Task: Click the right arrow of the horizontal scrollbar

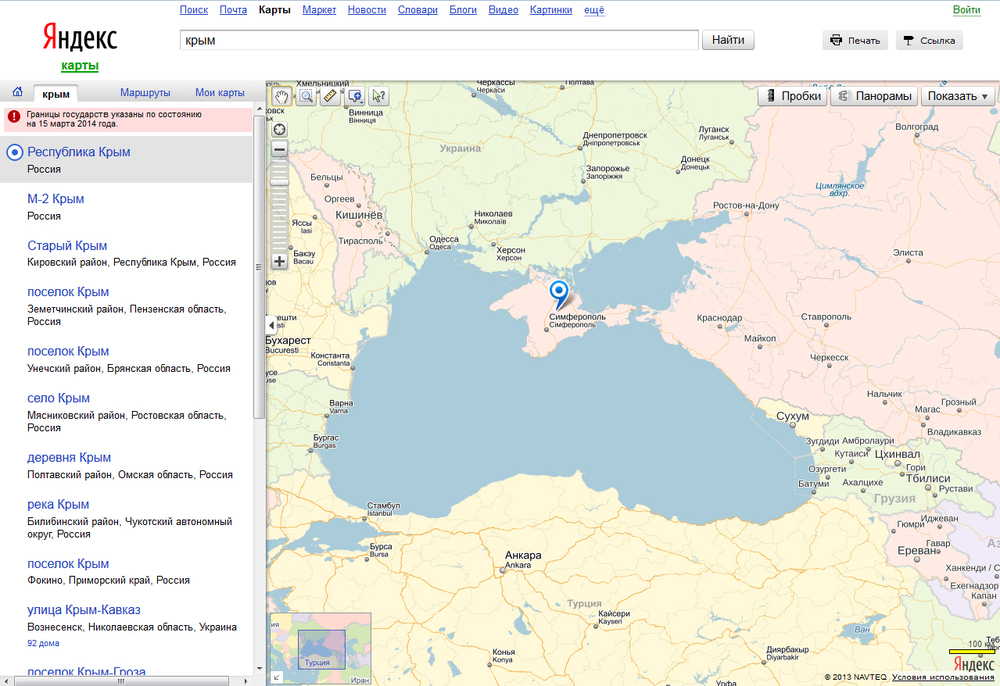Action: click(x=246, y=681)
